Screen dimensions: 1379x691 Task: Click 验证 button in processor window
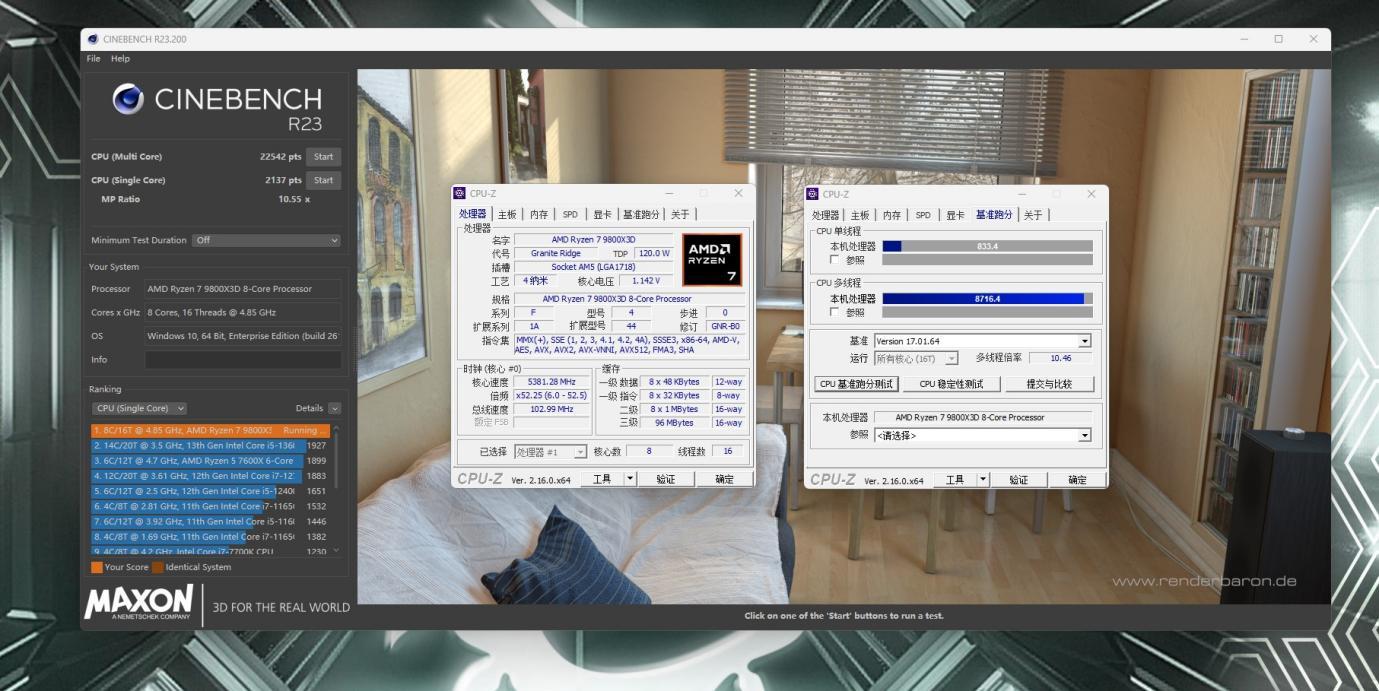[x=665, y=479]
